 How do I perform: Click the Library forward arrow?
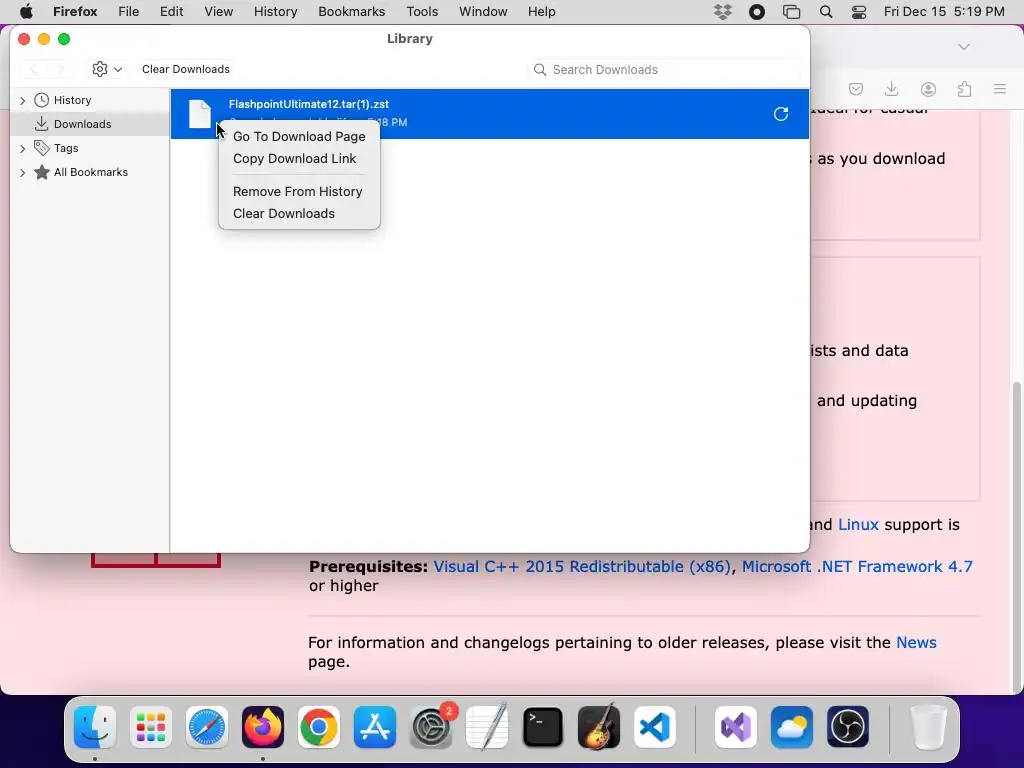click(x=60, y=69)
